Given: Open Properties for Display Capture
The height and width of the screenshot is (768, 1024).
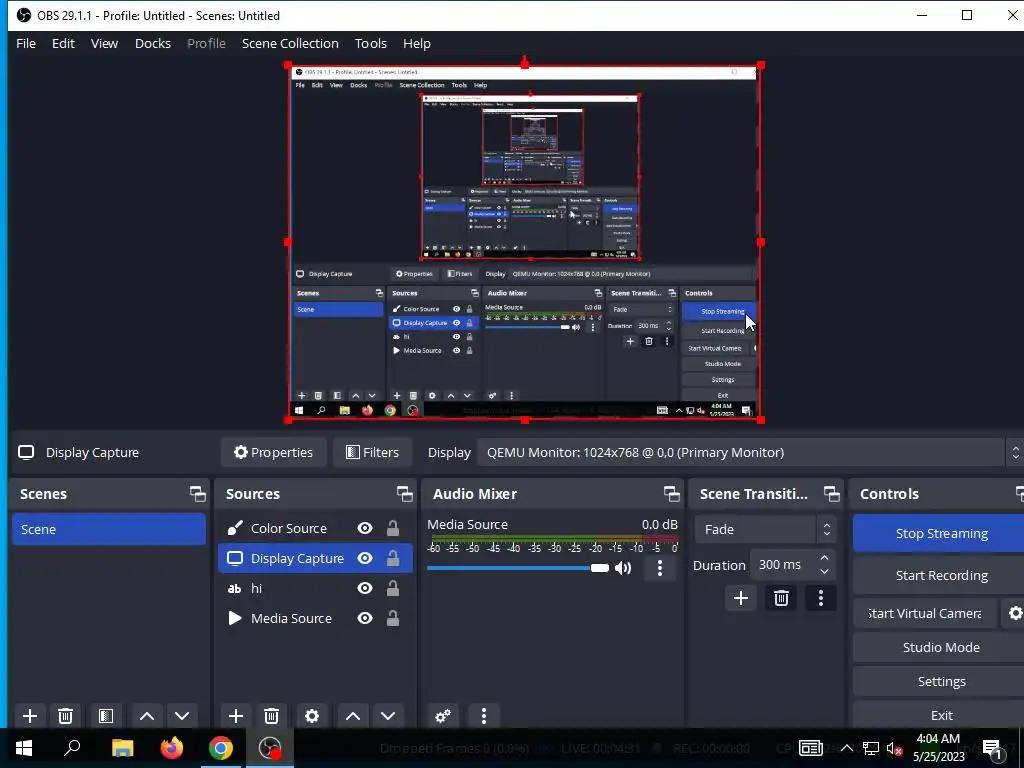Looking at the screenshot, I should (x=274, y=453).
